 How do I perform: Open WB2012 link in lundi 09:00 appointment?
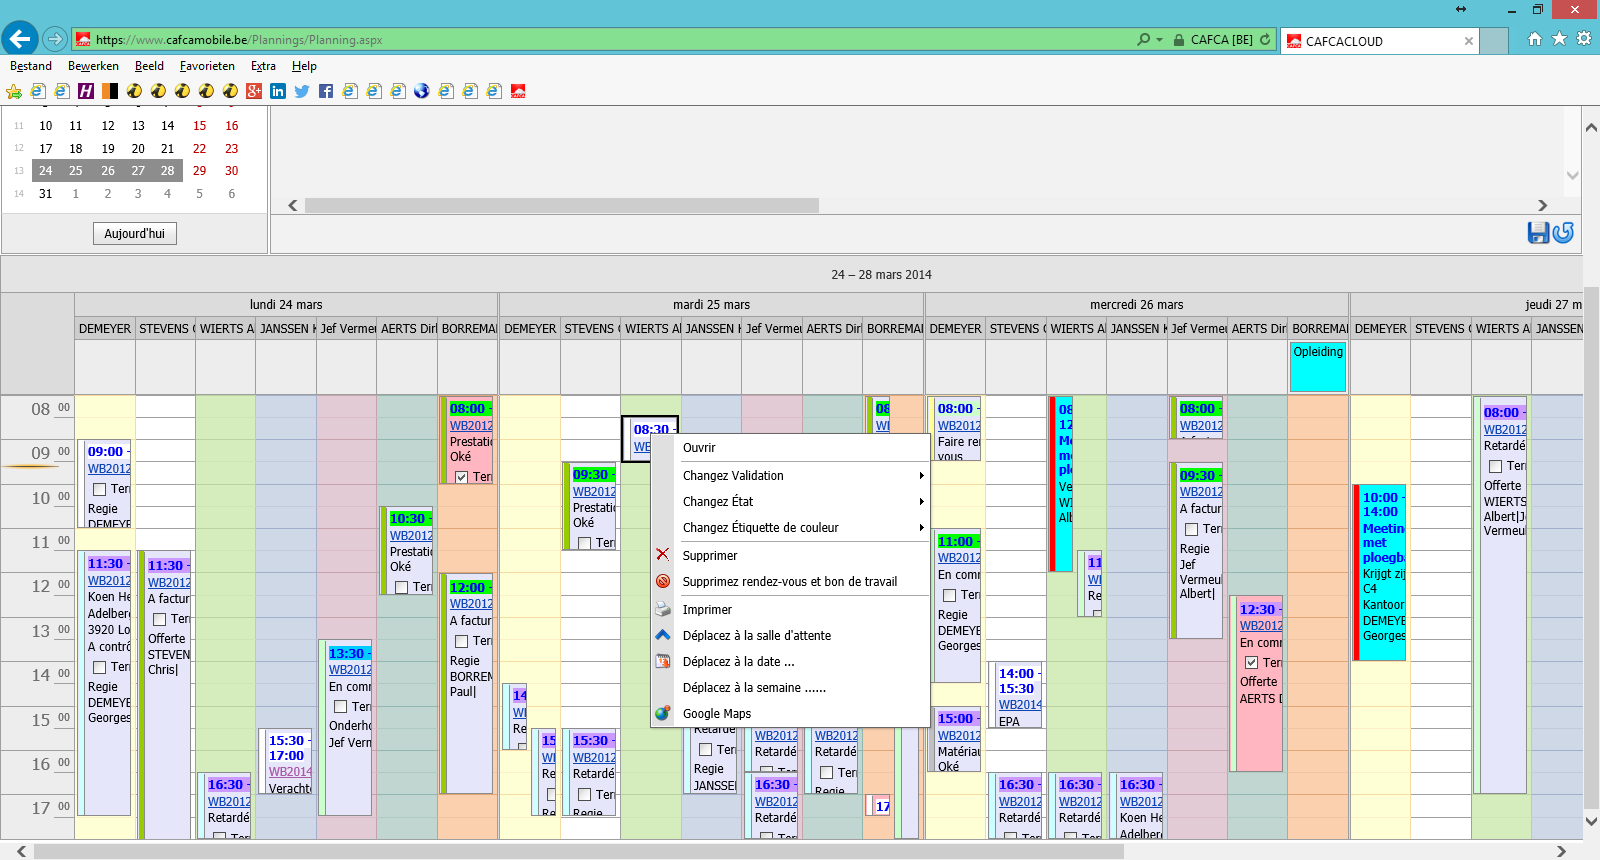click(109, 469)
